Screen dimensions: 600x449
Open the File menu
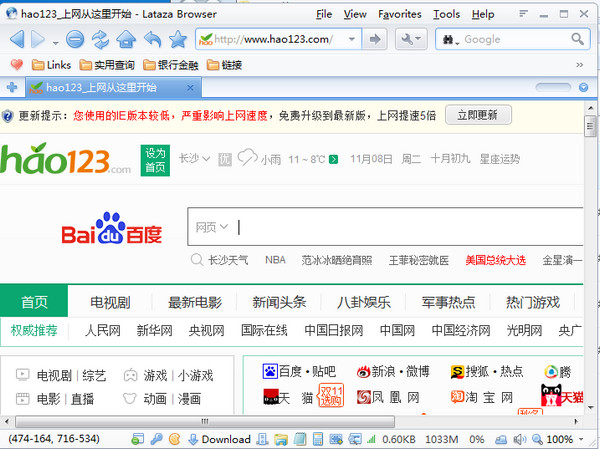click(324, 14)
